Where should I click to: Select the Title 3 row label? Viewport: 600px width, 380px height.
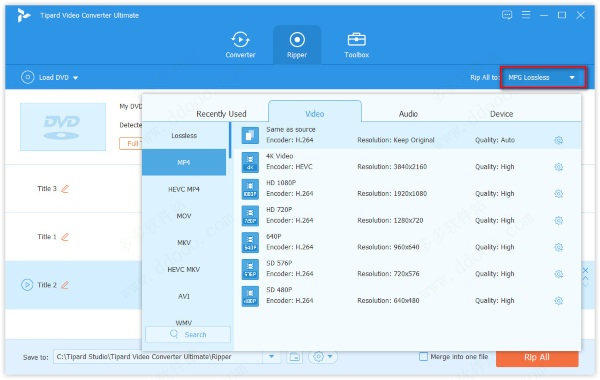(47, 189)
